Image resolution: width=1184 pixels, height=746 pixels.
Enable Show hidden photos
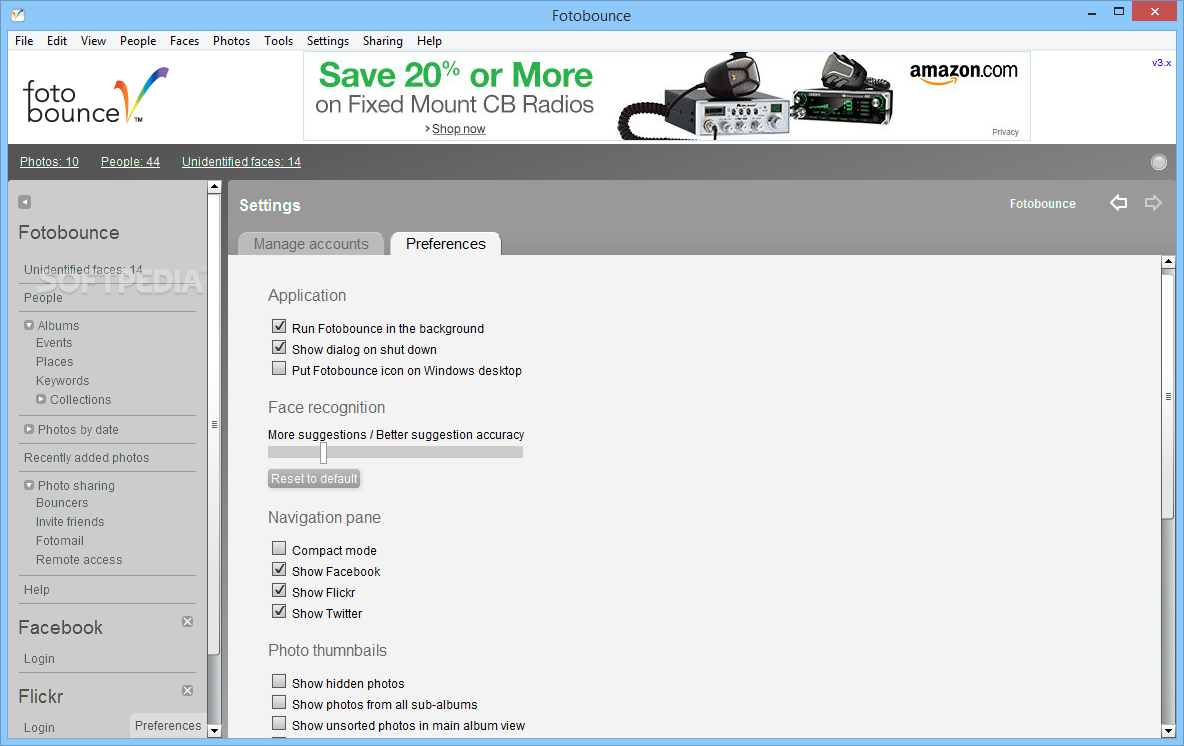click(279, 682)
